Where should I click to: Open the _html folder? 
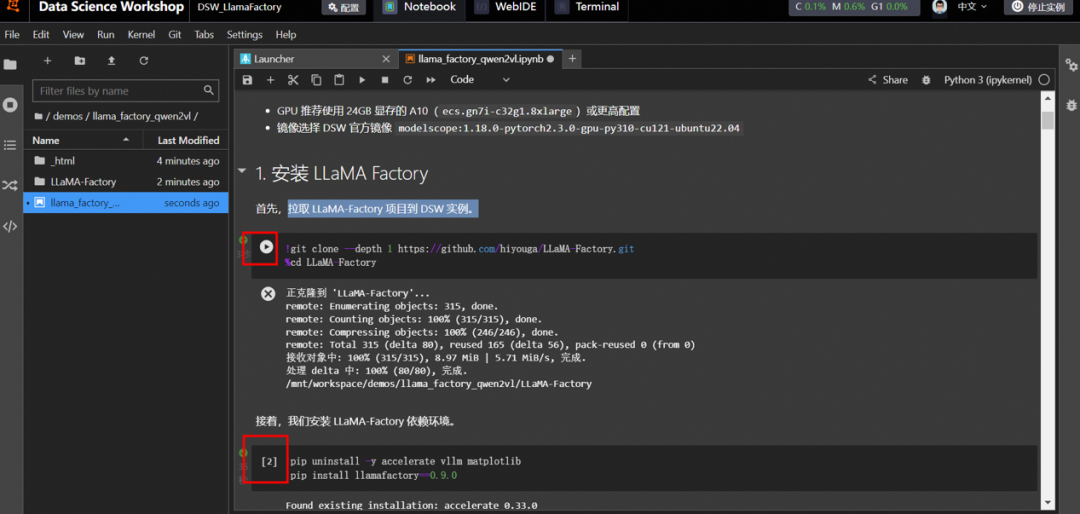click(126, 161)
